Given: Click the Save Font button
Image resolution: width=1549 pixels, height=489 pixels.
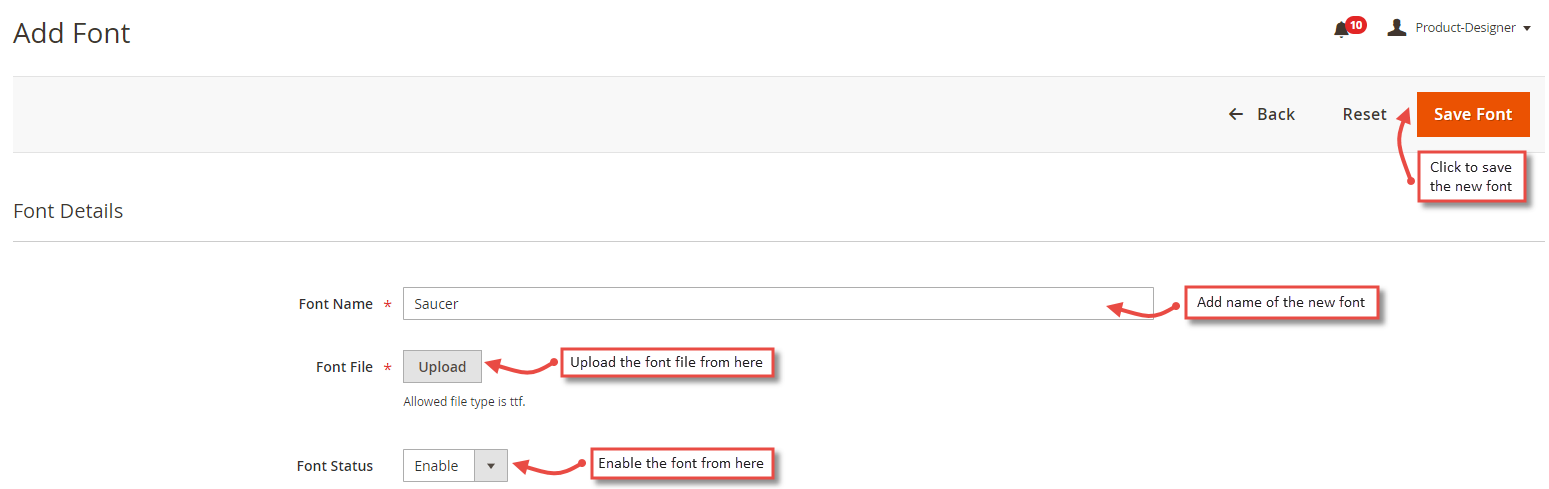Looking at the screenshot, I should pos(1473,114).
